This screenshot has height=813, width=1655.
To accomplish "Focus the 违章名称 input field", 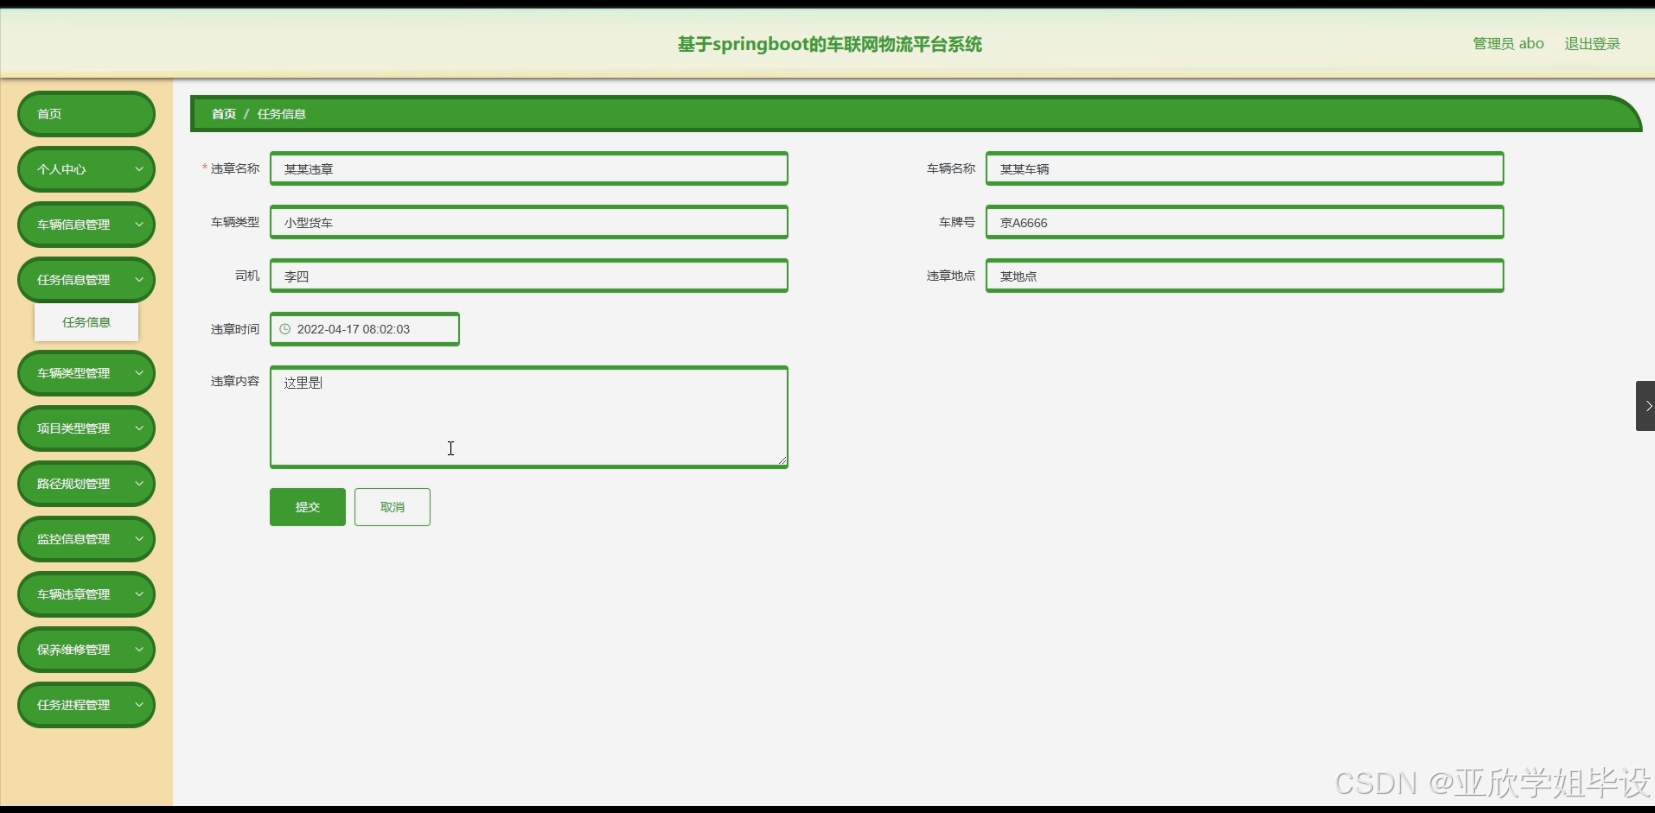I will click(529, 168).
